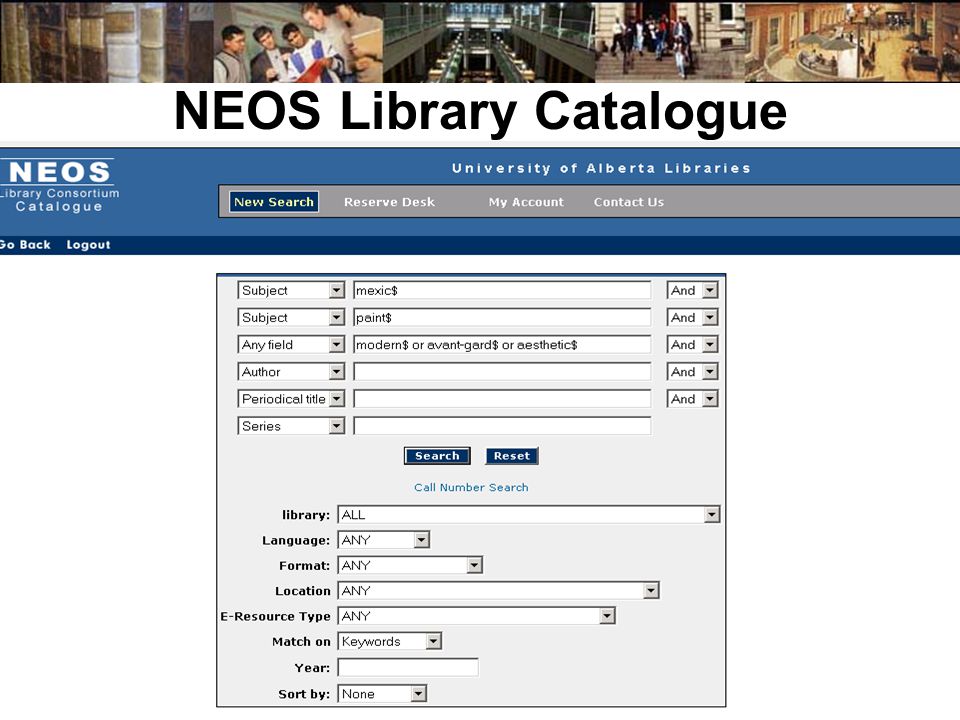
Task: Open the Periodical title dropdown
Action: 291,399
